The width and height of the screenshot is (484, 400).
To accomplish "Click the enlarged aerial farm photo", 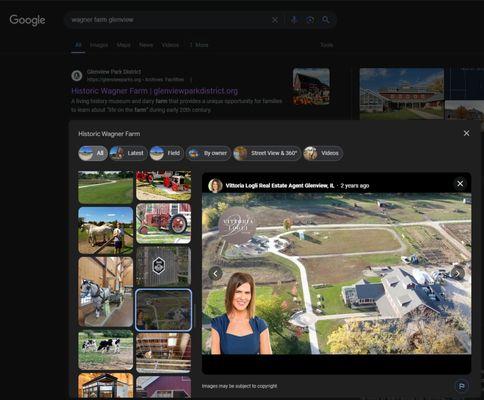I will click(337, 274).
